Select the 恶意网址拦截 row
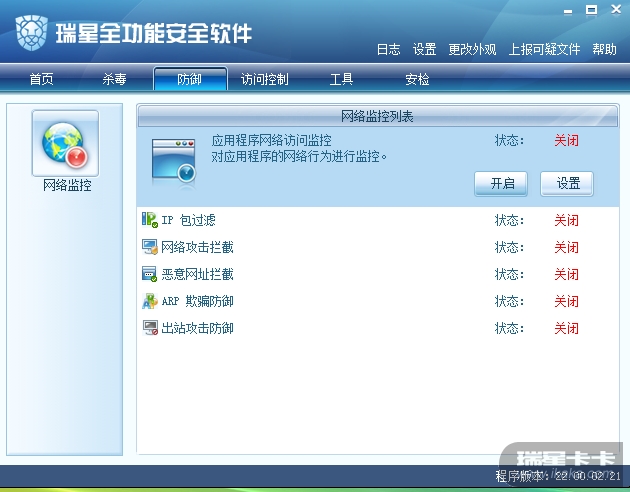Viewport: 630px width, 492px height. click(x=377, y=274)
